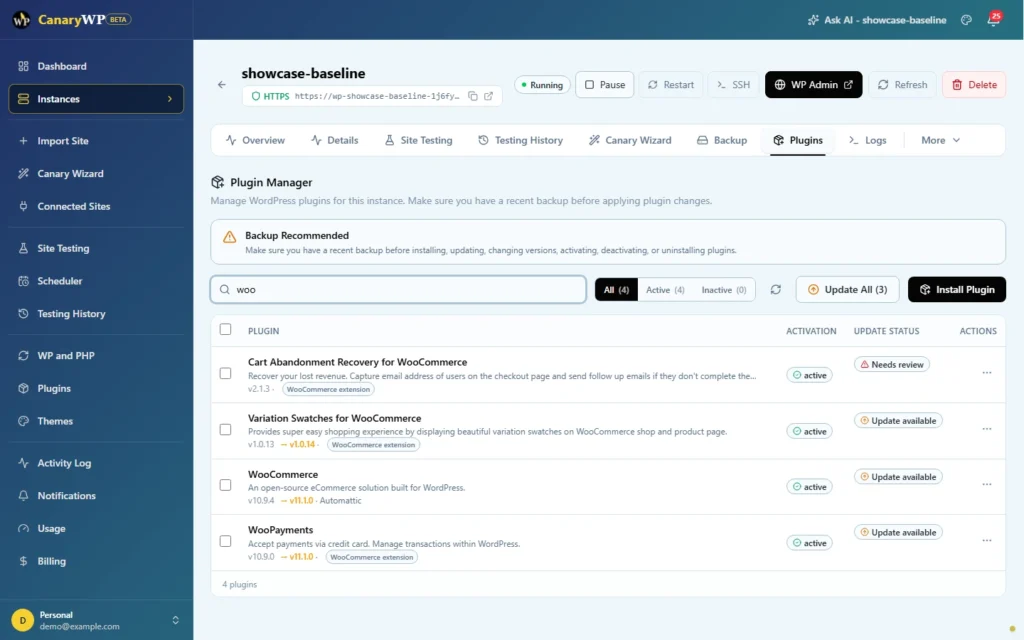Open Import Site in sidebar
The height and width of the screenshot is (640, 1024).
pos(96,140)
